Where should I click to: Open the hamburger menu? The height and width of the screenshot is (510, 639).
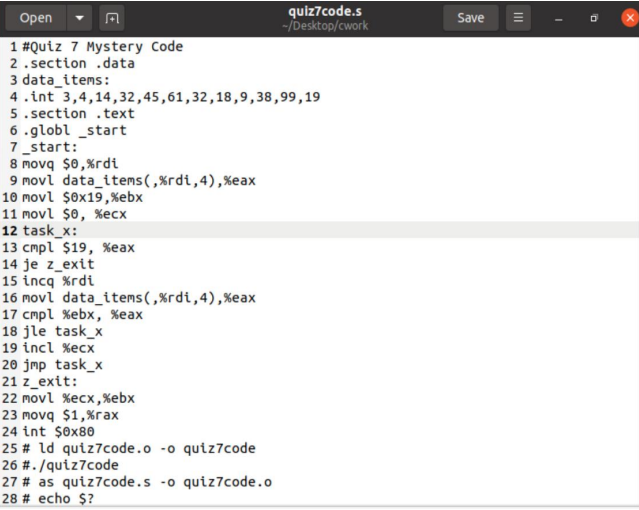[x=518, y=18]
